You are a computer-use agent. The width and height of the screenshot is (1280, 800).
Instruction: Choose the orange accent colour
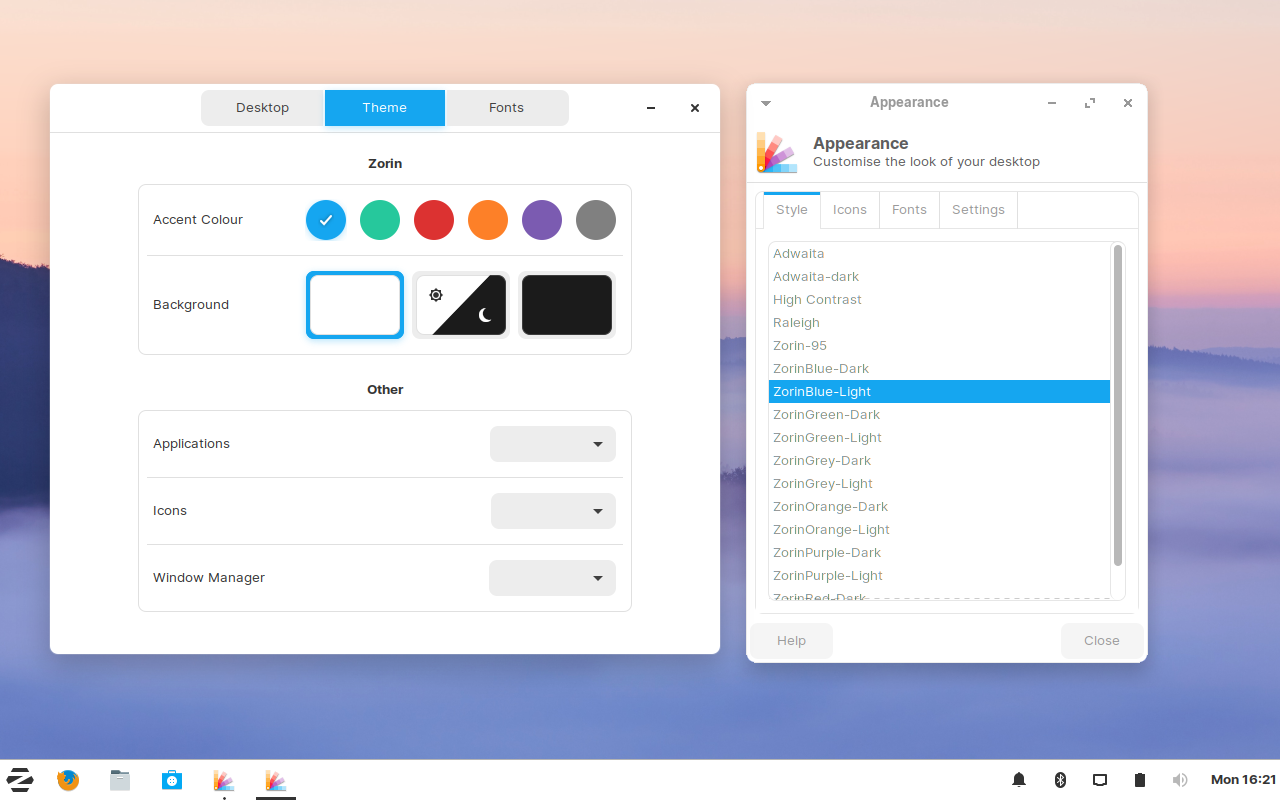488,220
